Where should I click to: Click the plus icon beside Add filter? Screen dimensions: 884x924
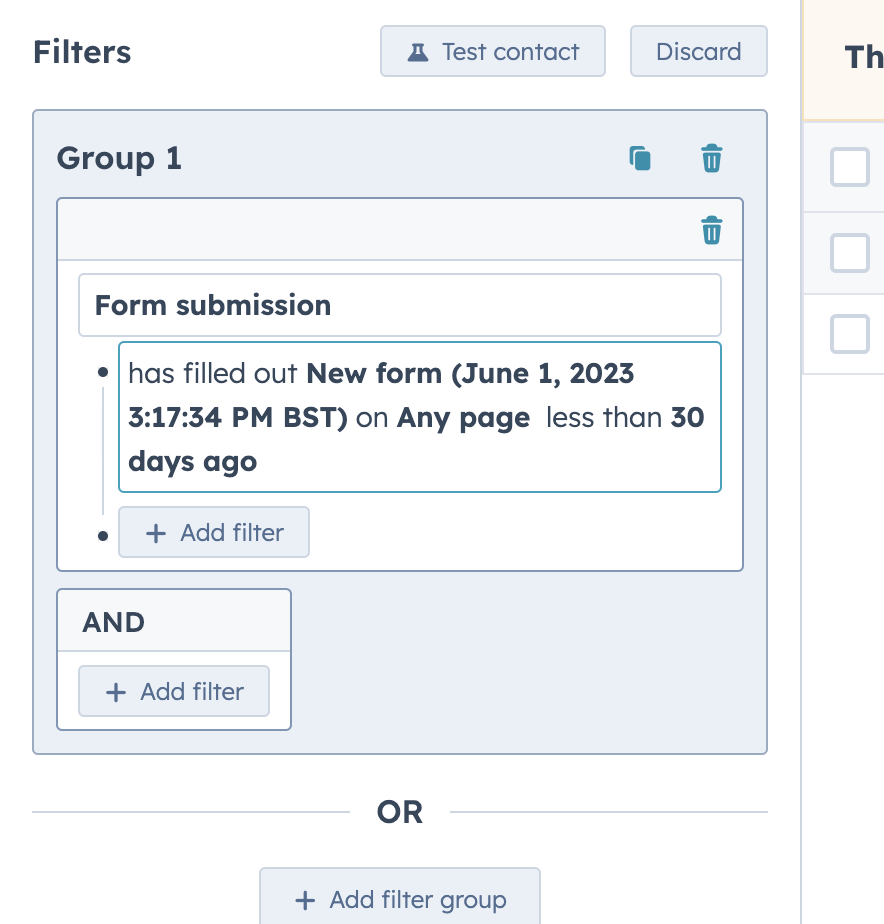tap(156, 532)
